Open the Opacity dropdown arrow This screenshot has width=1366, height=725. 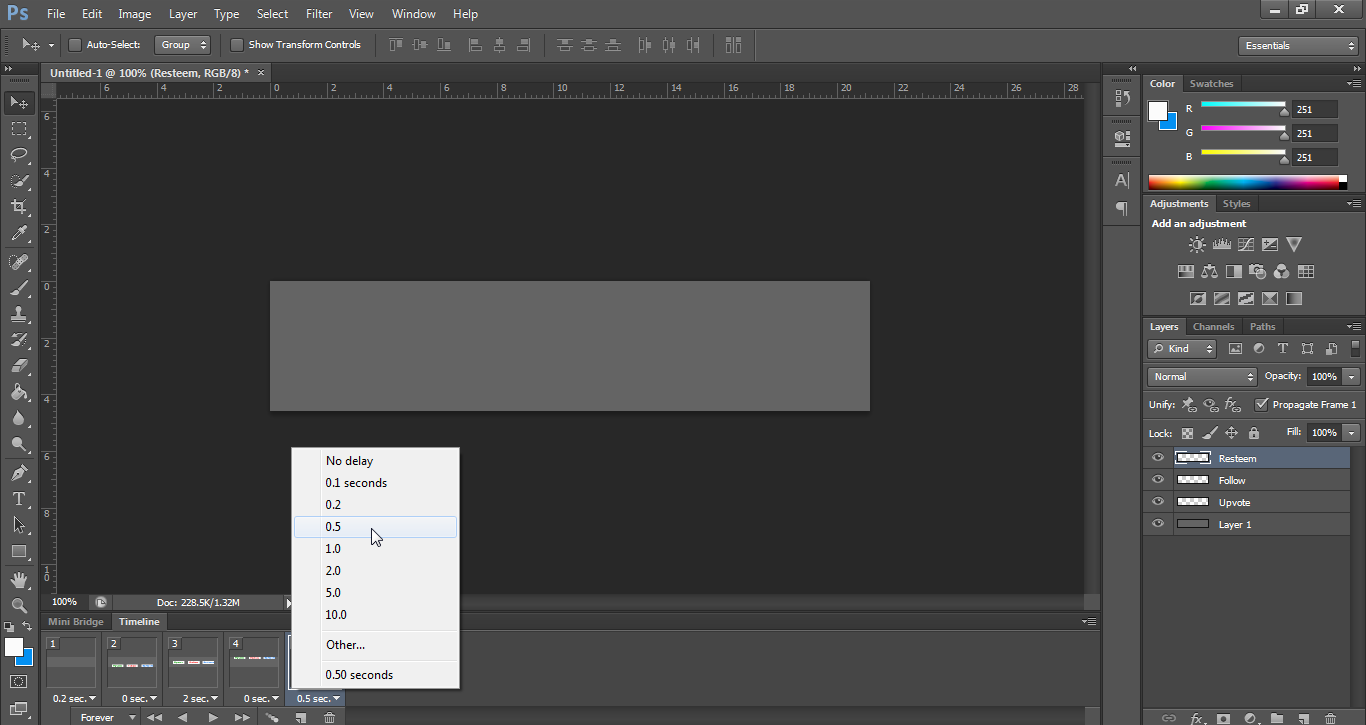point(1352,377)
